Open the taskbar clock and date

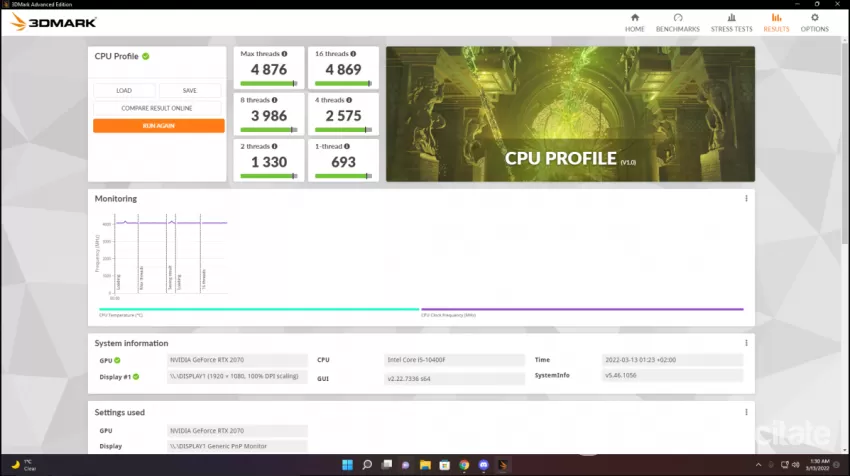point(817,465)
